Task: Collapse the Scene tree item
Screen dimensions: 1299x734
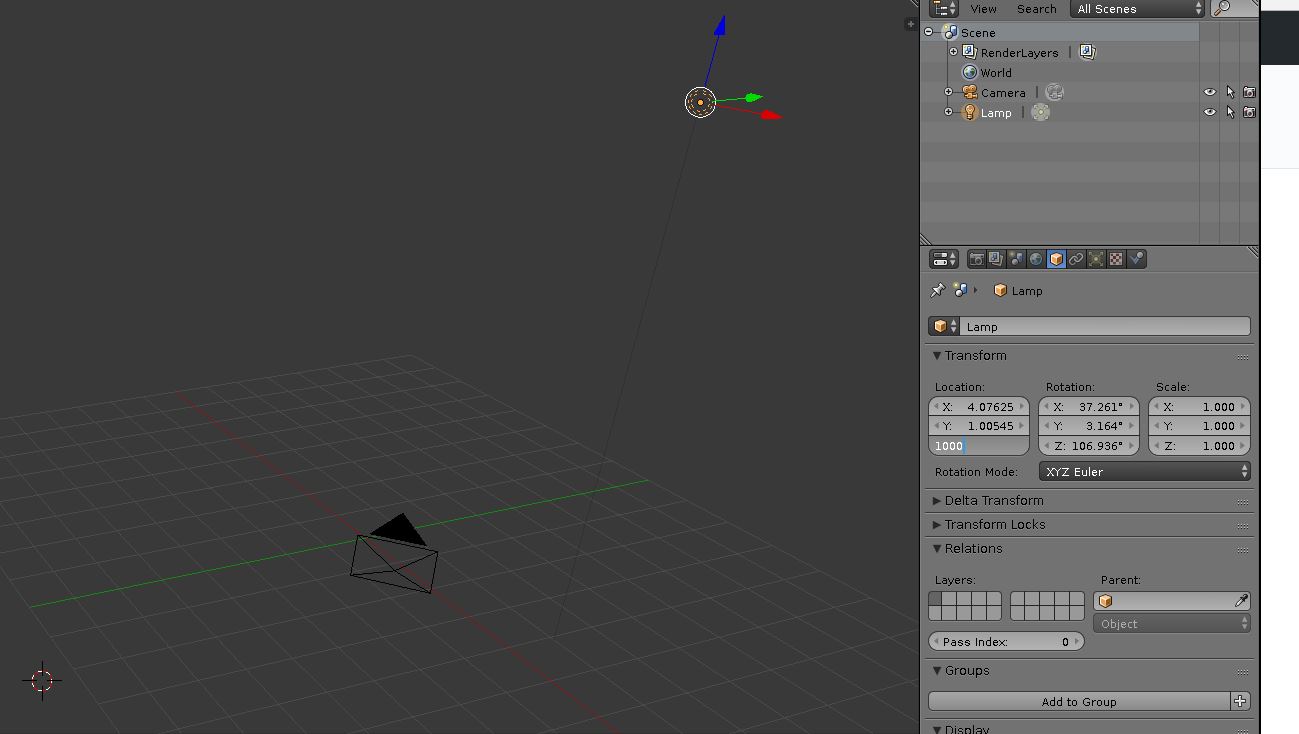Action: coord(929,32)
